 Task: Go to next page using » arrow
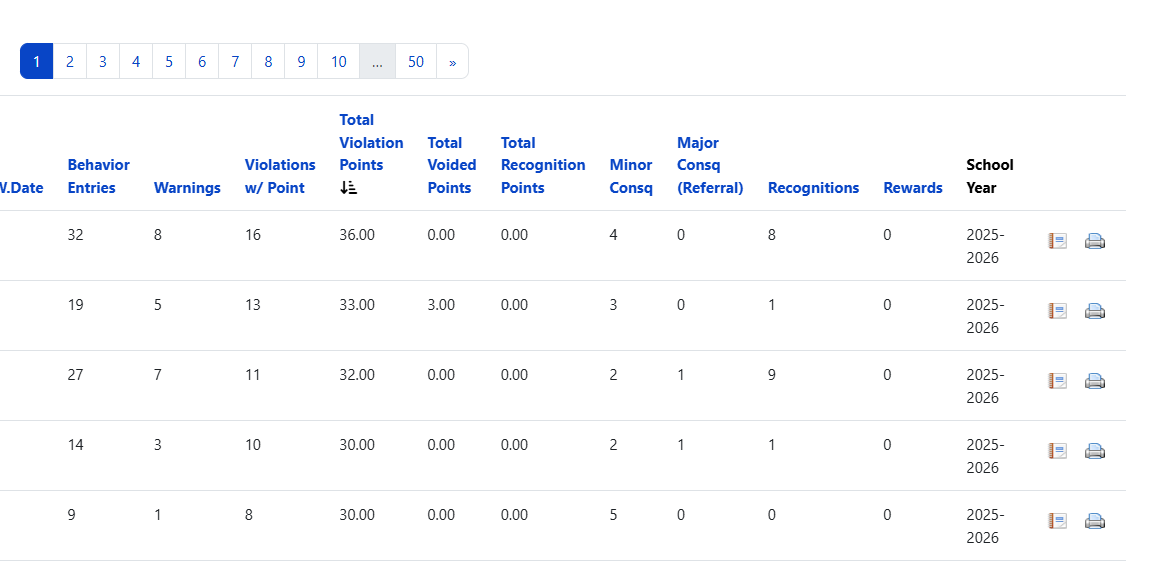click(x=452, y=61)
